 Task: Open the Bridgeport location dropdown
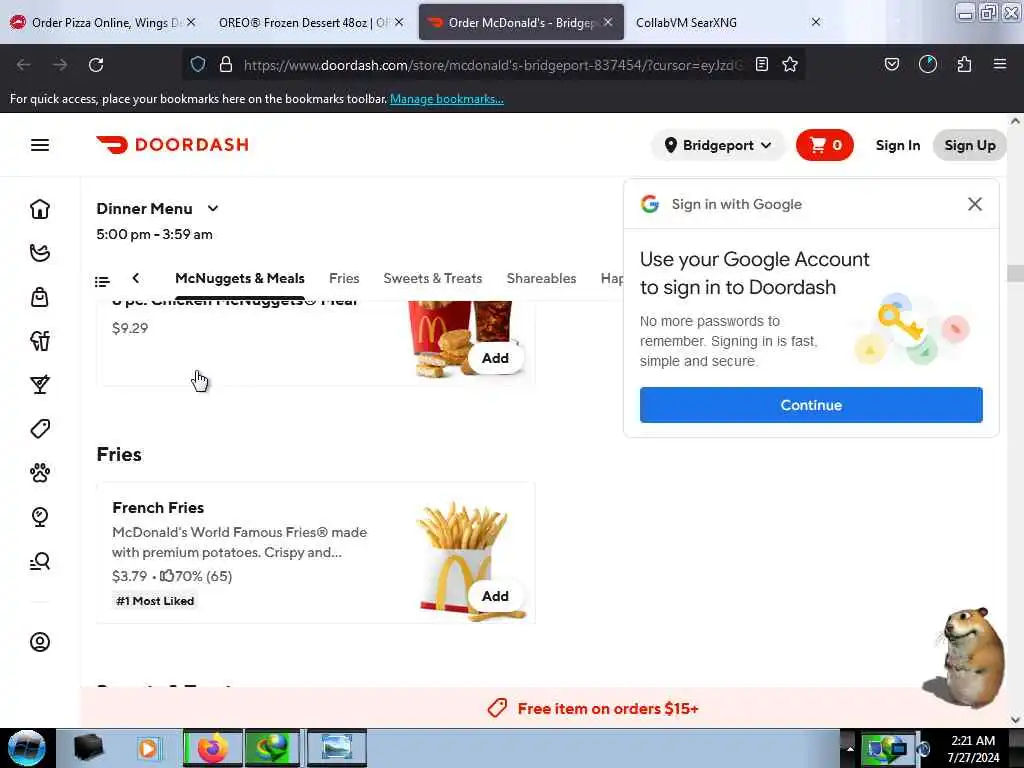[718, 145]
